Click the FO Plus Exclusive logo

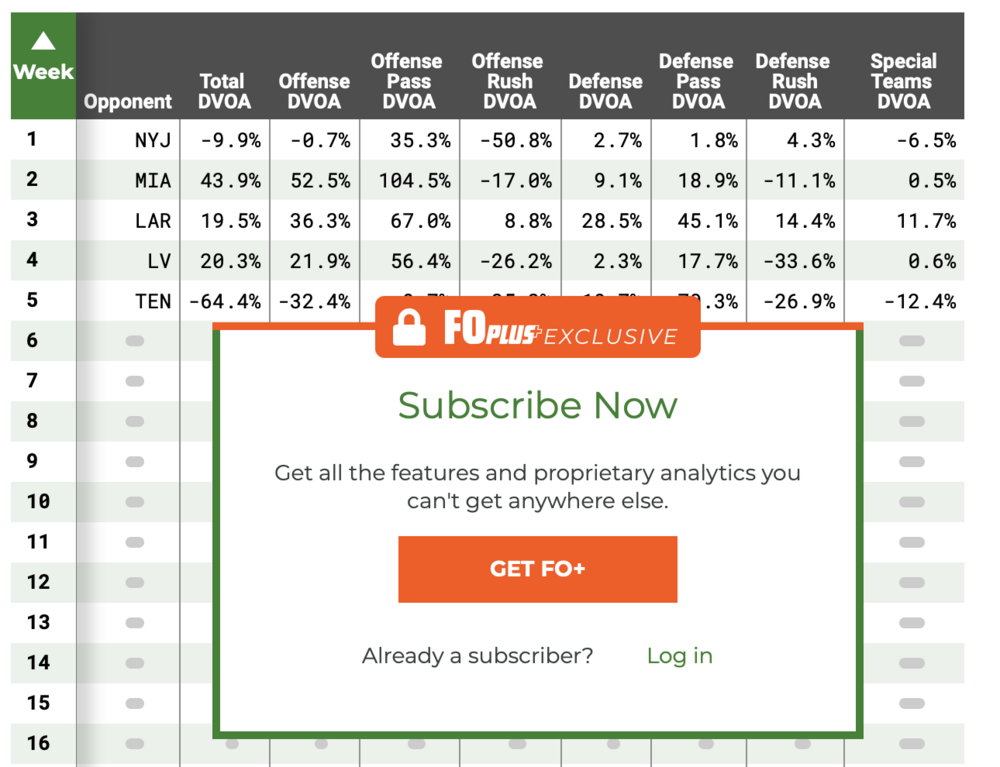point(561,329)
